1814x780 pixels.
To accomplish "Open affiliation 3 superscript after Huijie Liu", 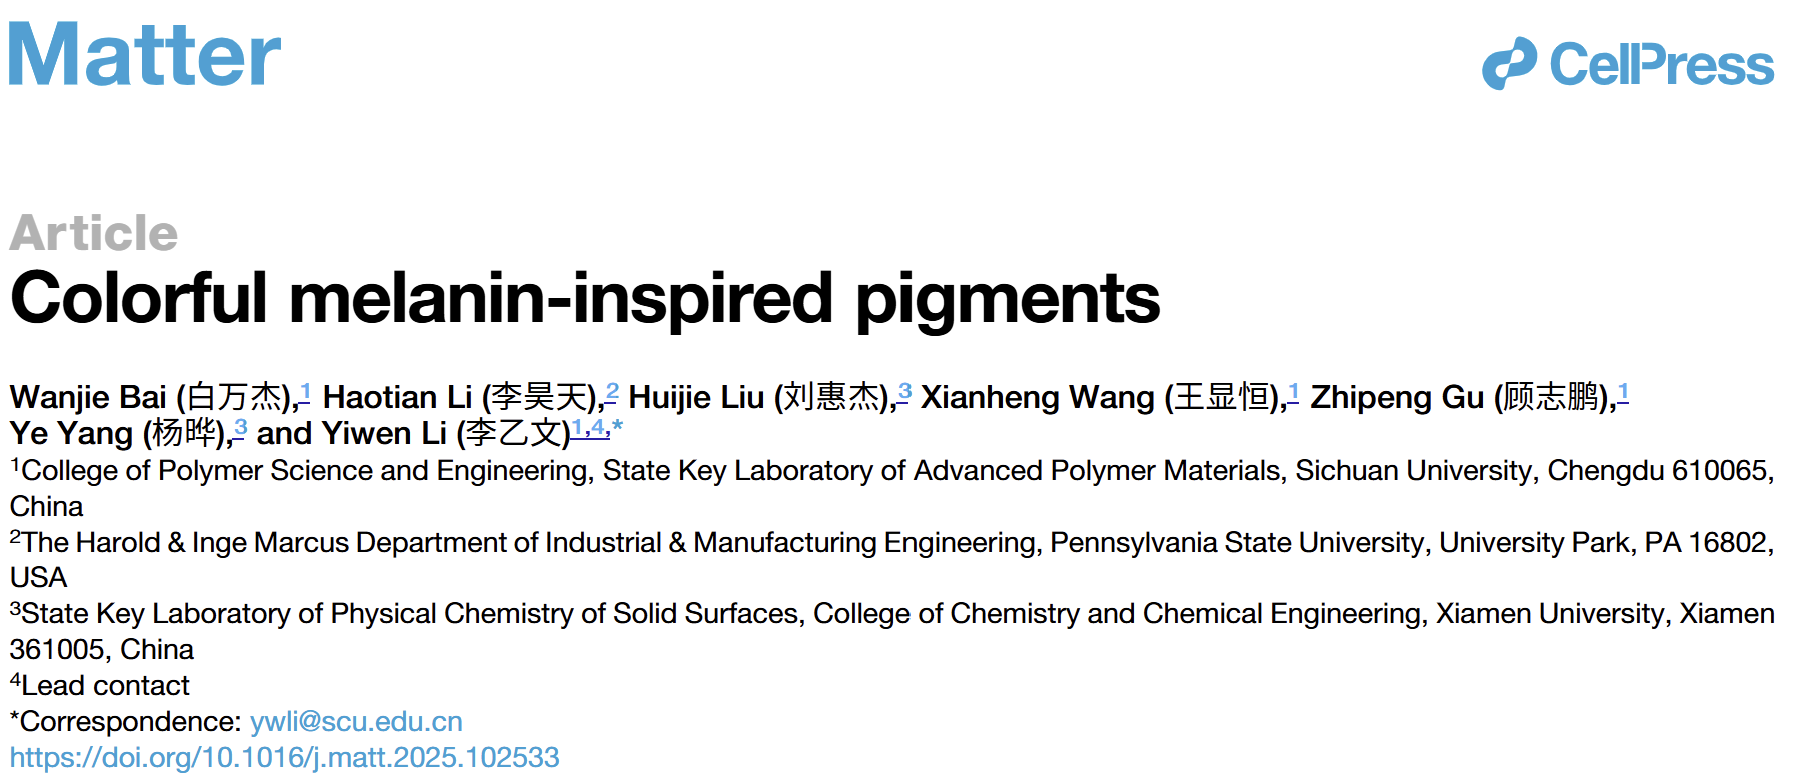I will click(904, 392).
